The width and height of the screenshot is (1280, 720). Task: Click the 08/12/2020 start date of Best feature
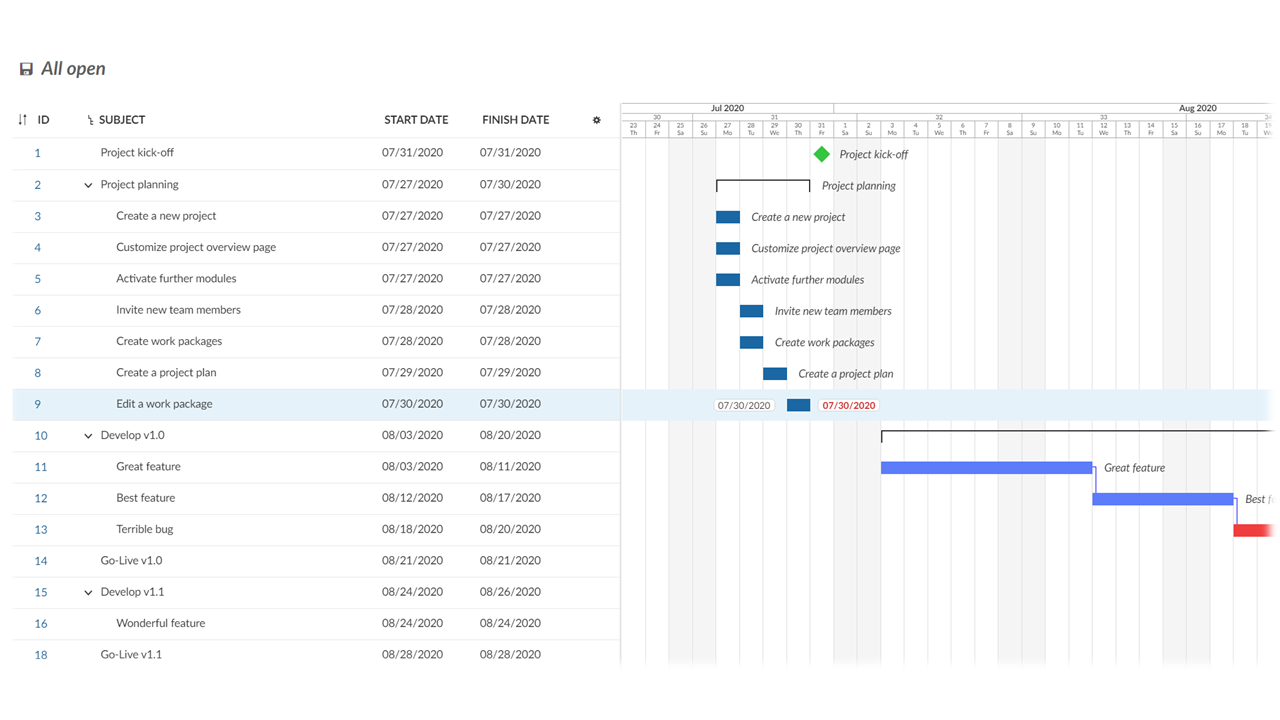coord(412,498)
